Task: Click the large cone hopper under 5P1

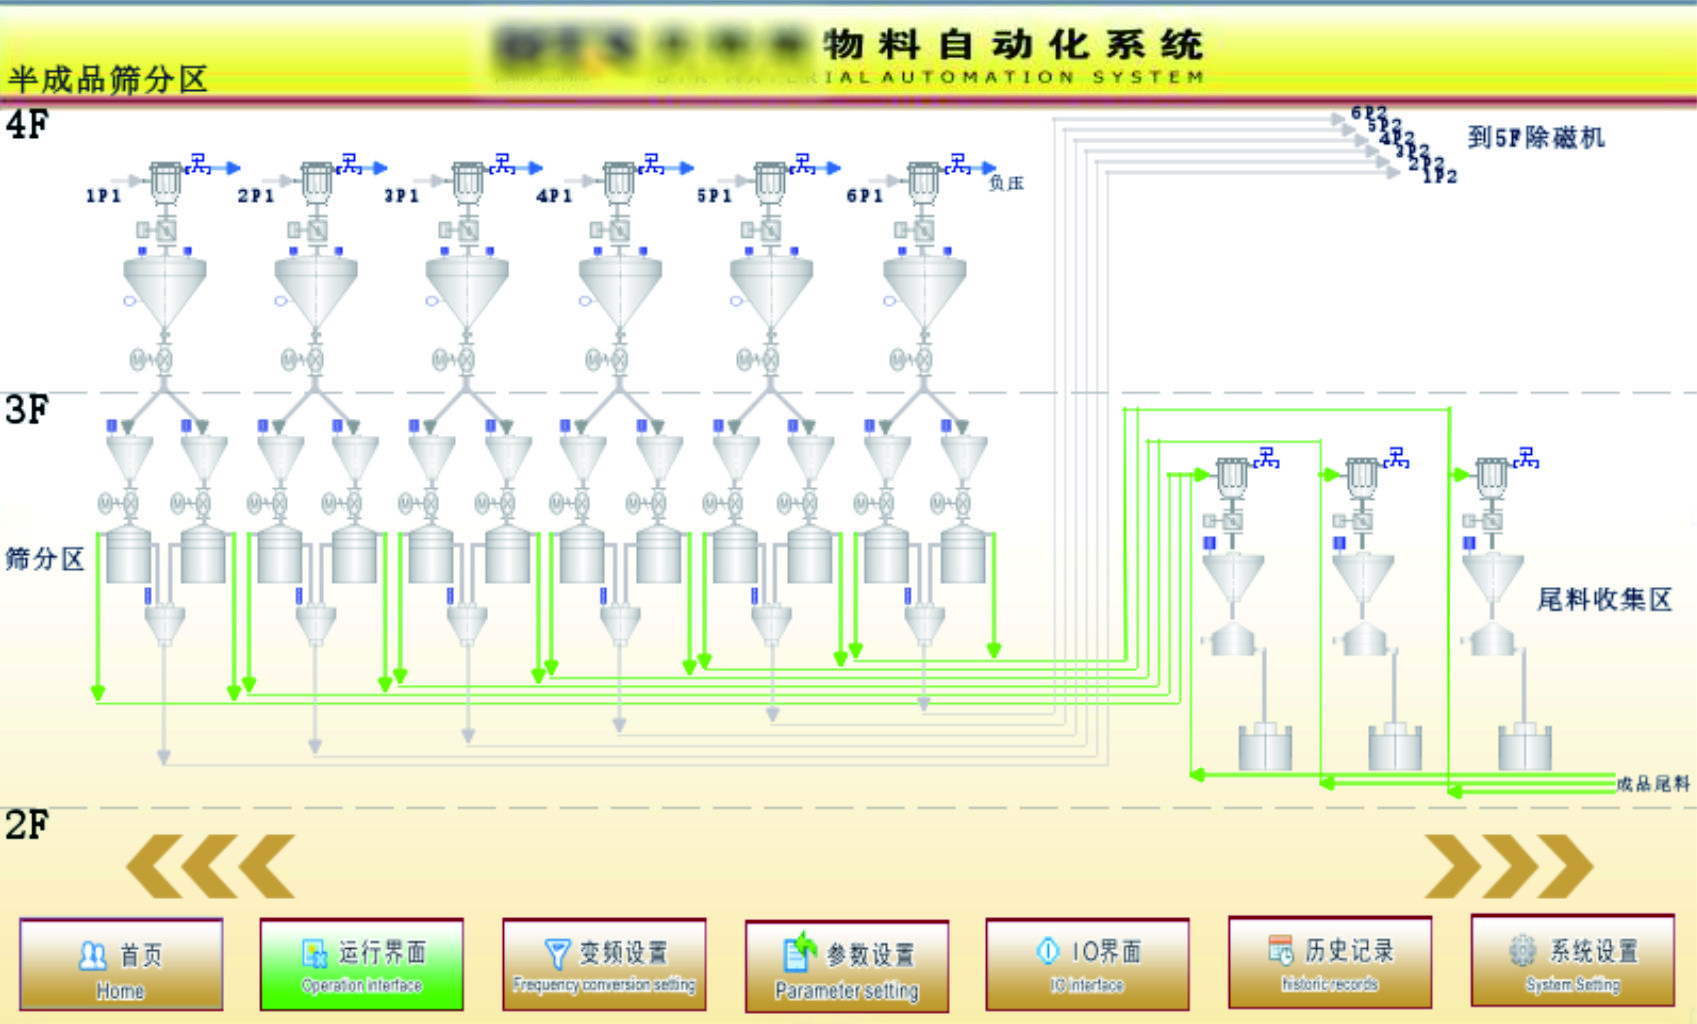Action: [770, 290]
